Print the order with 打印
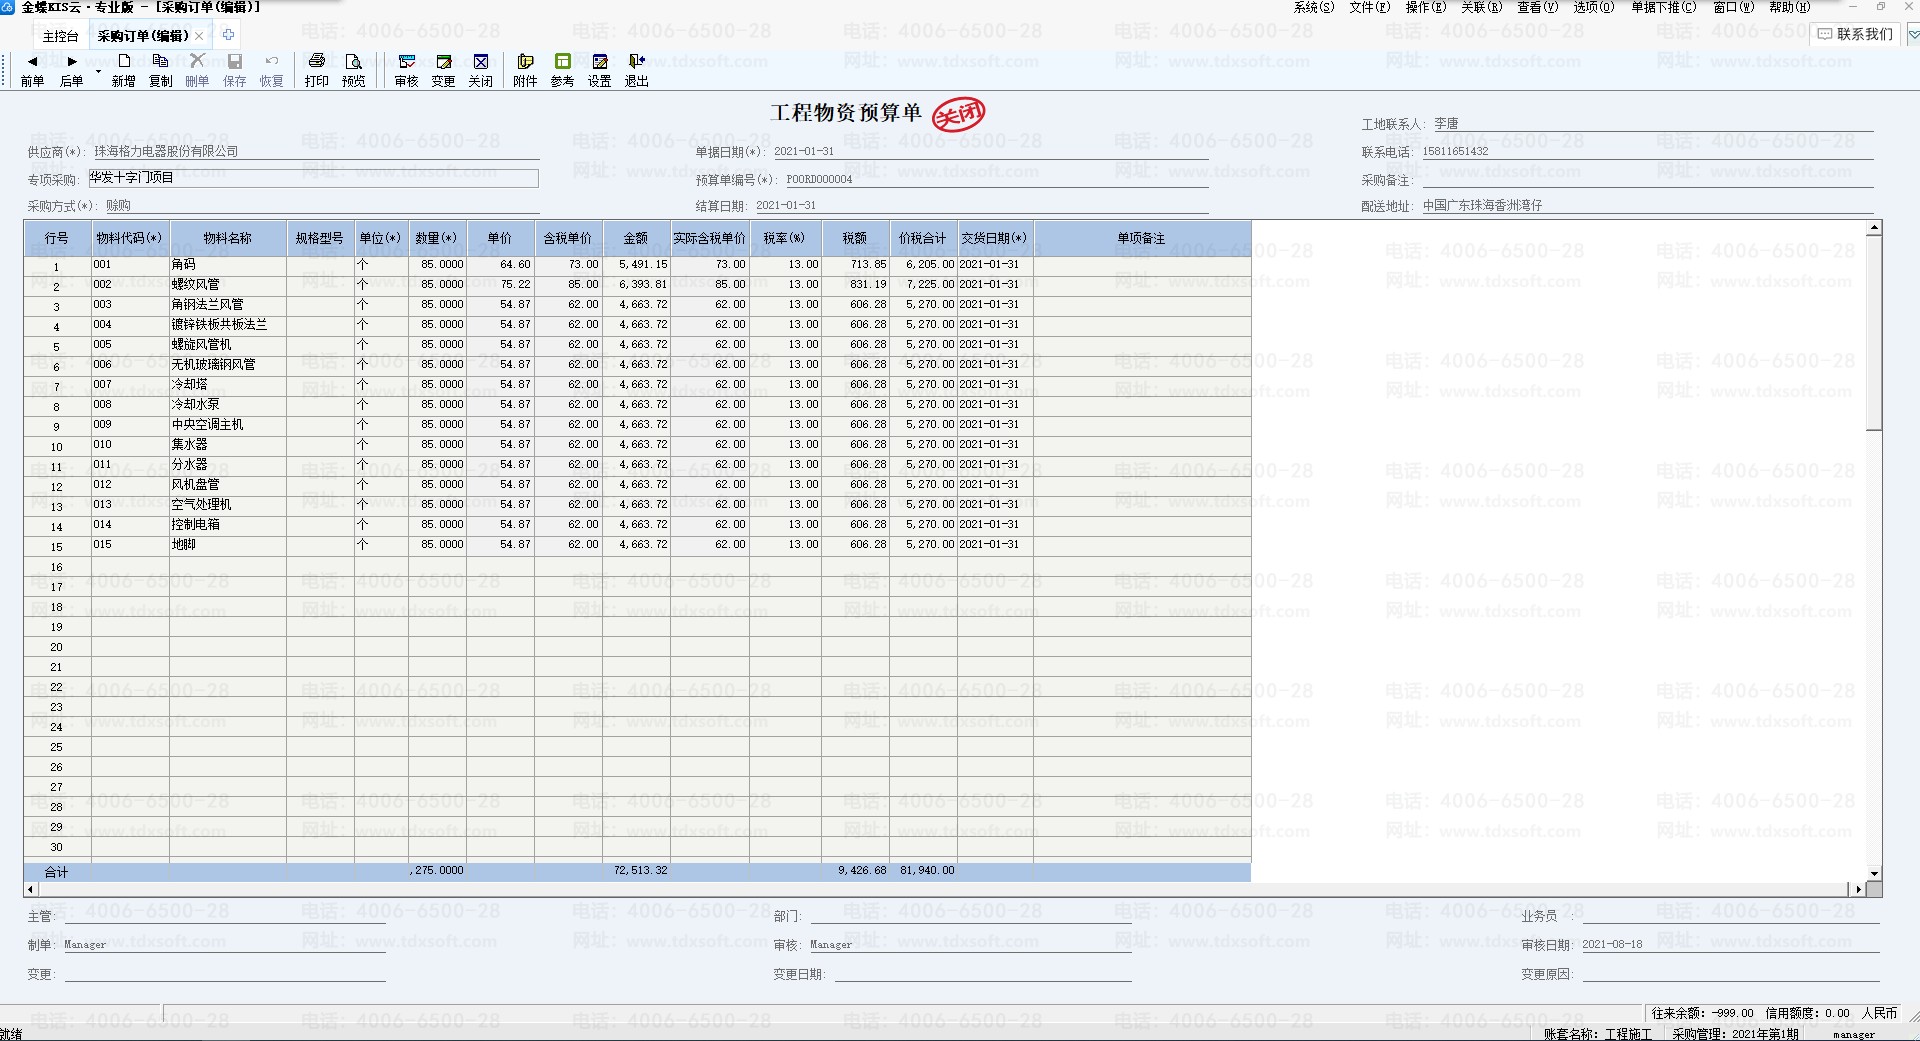This screenshot has height=1041, width=1920. [x=316, y=70]
